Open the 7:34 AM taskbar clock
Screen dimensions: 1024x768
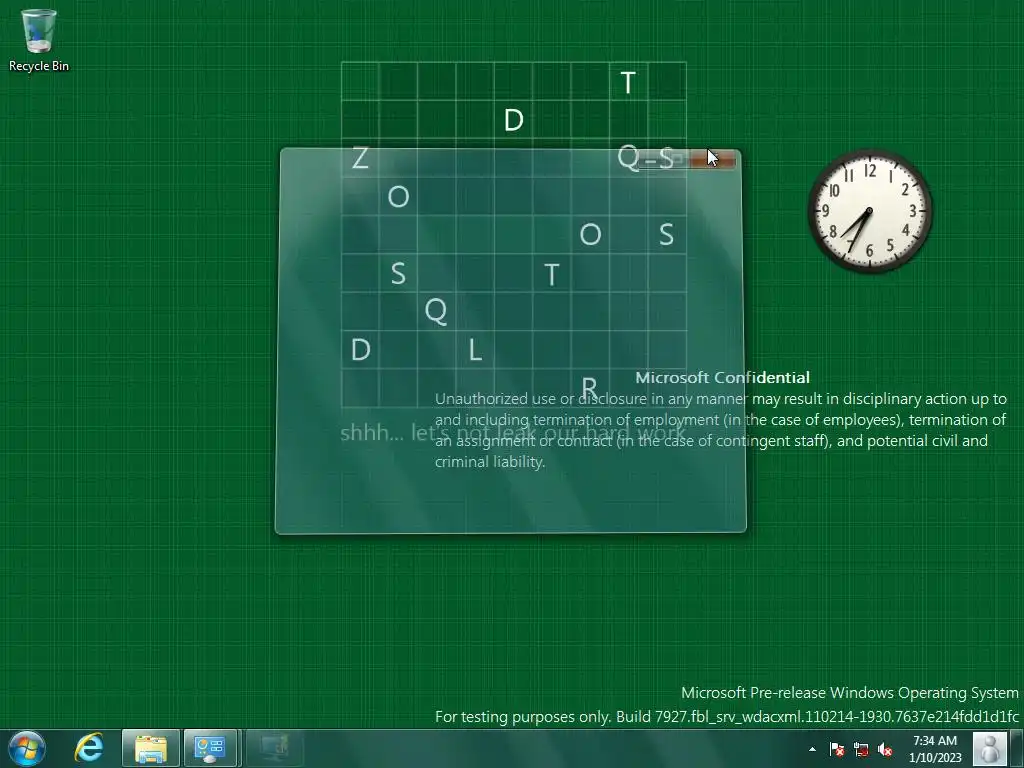tap(935, 749)
